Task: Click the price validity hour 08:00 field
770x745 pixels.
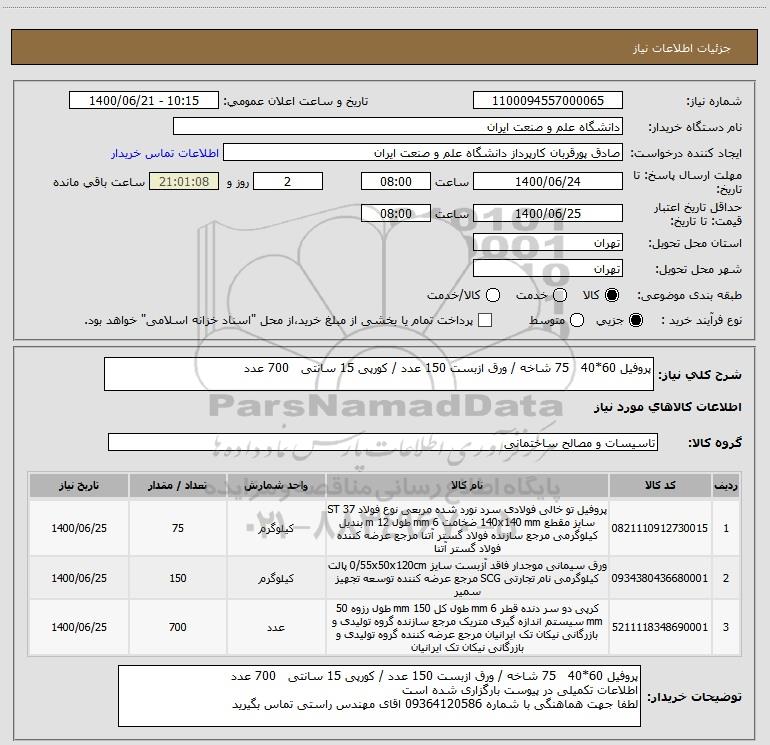Action: click(396, 213)
